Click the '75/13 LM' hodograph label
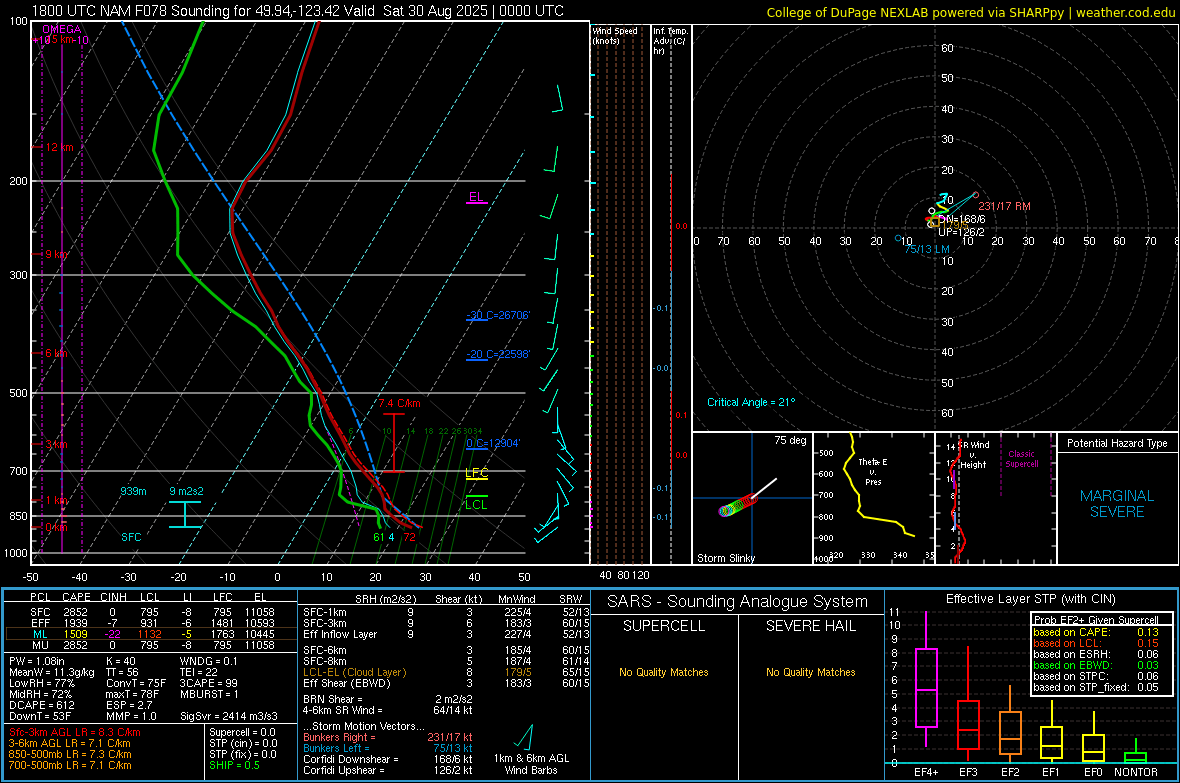This screenshot has width=1180, height=783. [x=926, y=248]
